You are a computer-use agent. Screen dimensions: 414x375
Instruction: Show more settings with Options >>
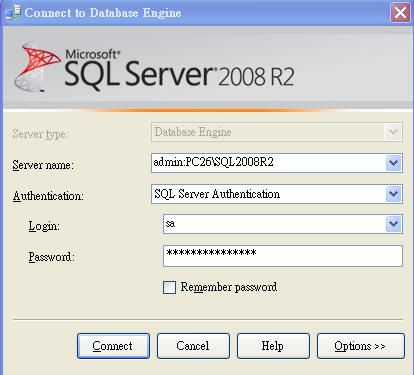pyautogui.click(x=361, y=346)
